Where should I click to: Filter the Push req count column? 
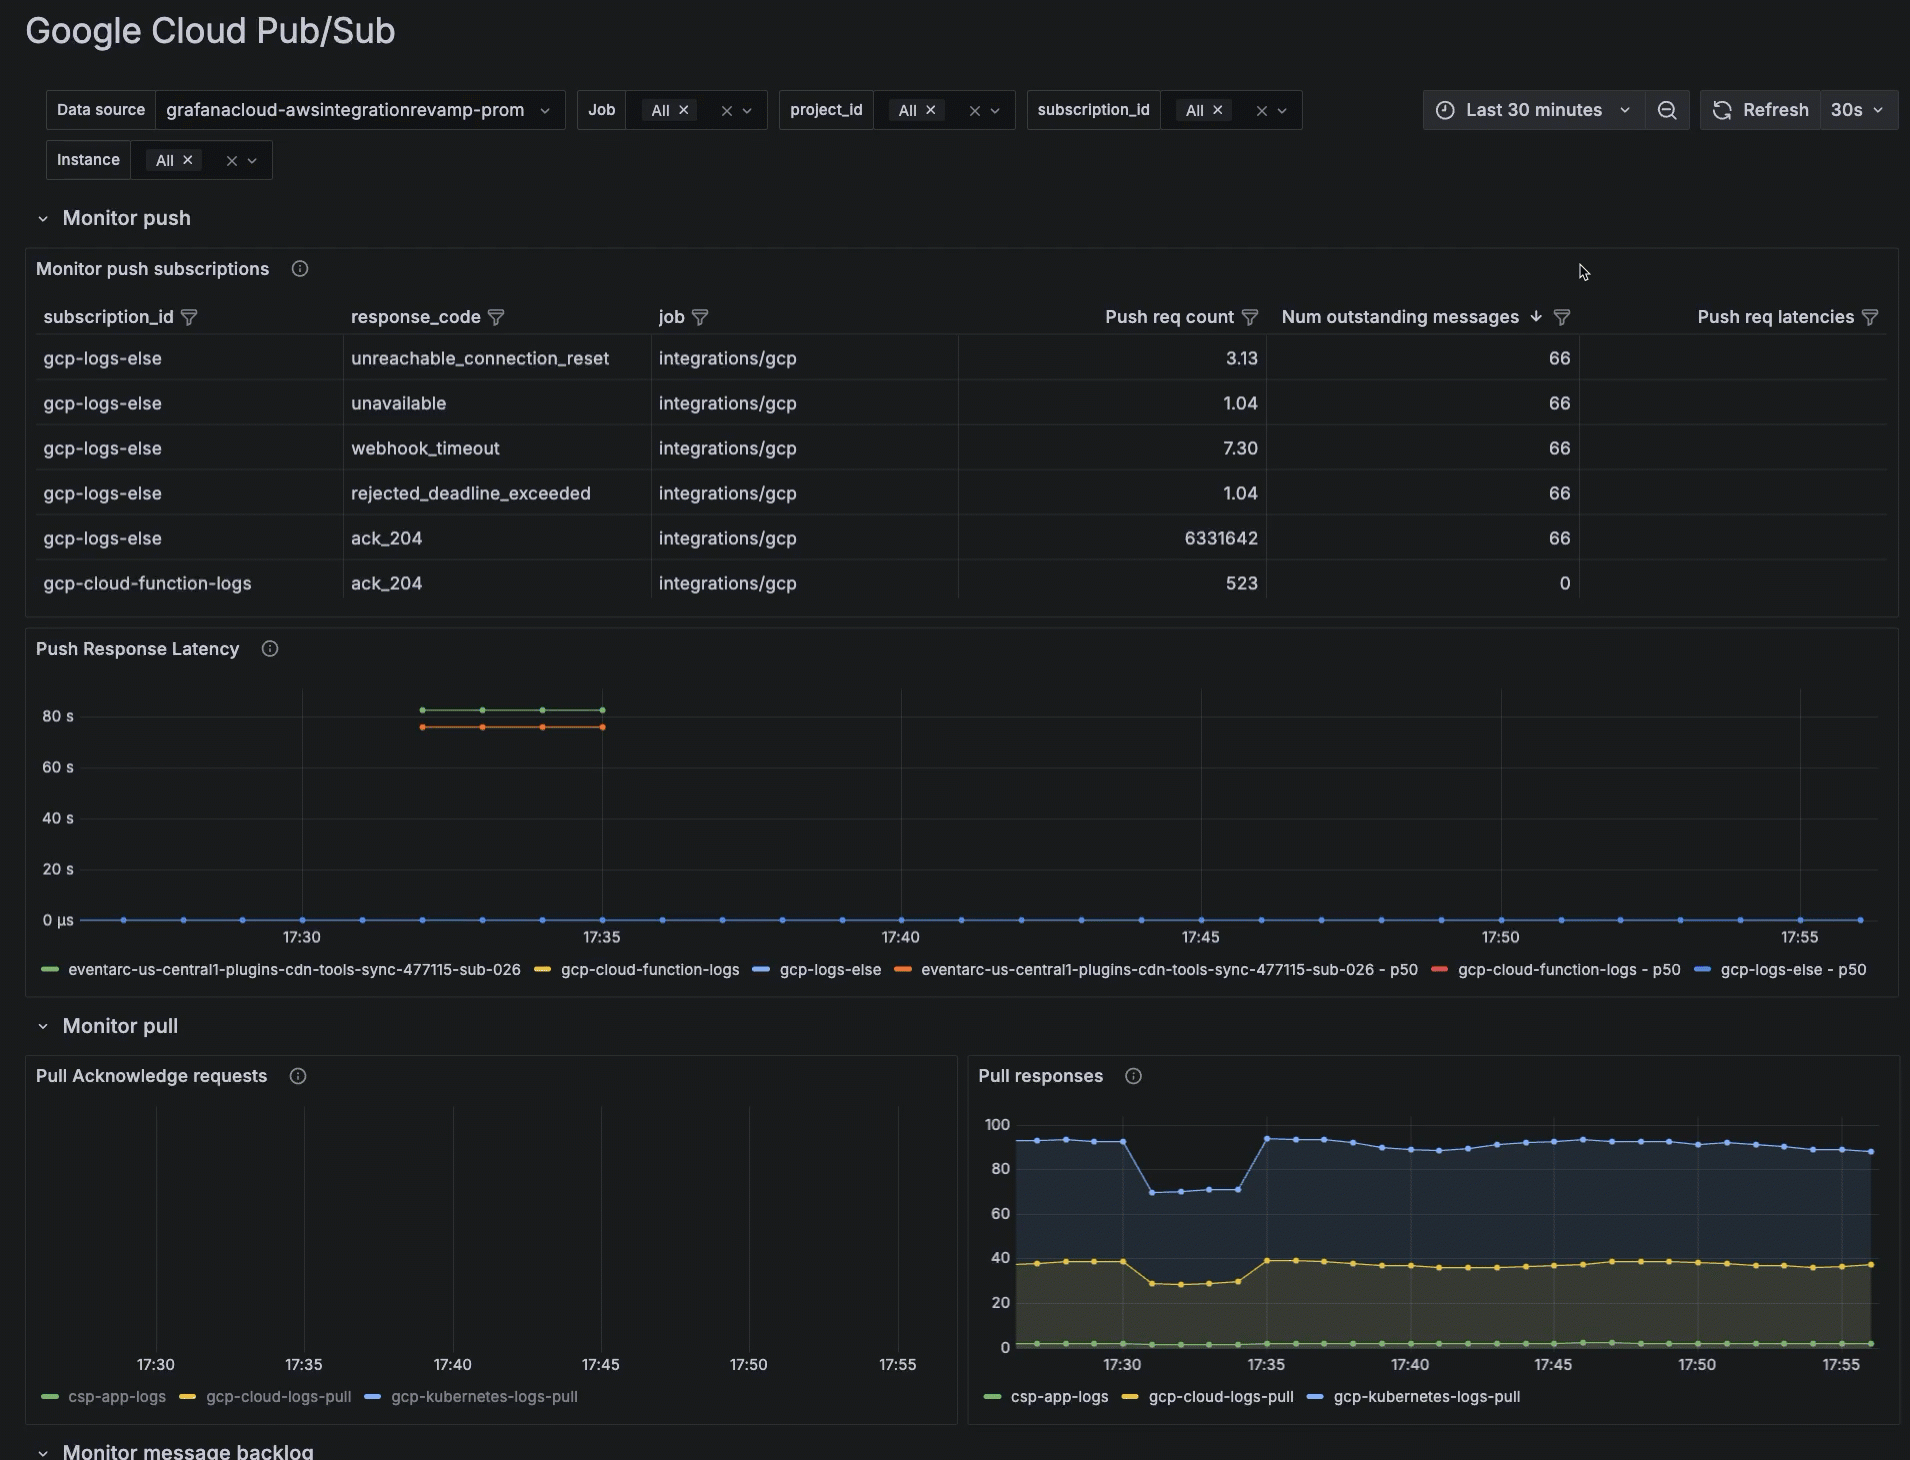coord(1250,317)
